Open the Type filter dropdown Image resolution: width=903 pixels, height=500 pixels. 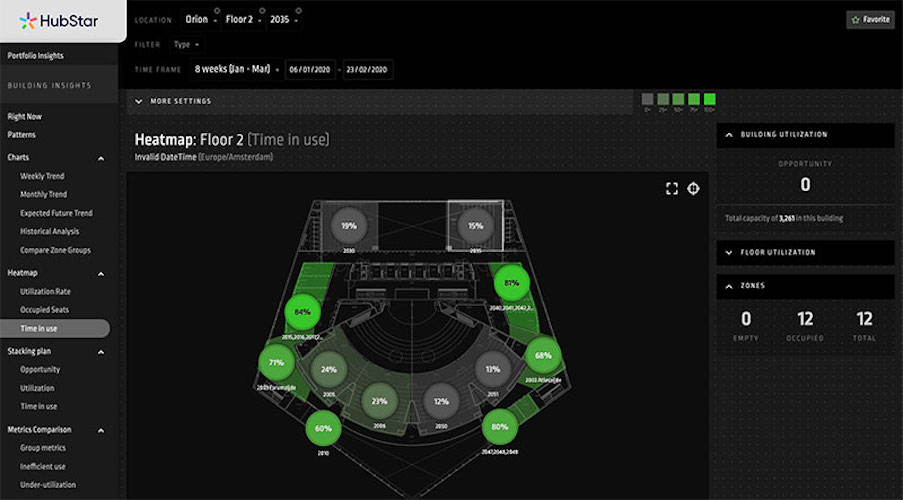click(x=186, y=44)
